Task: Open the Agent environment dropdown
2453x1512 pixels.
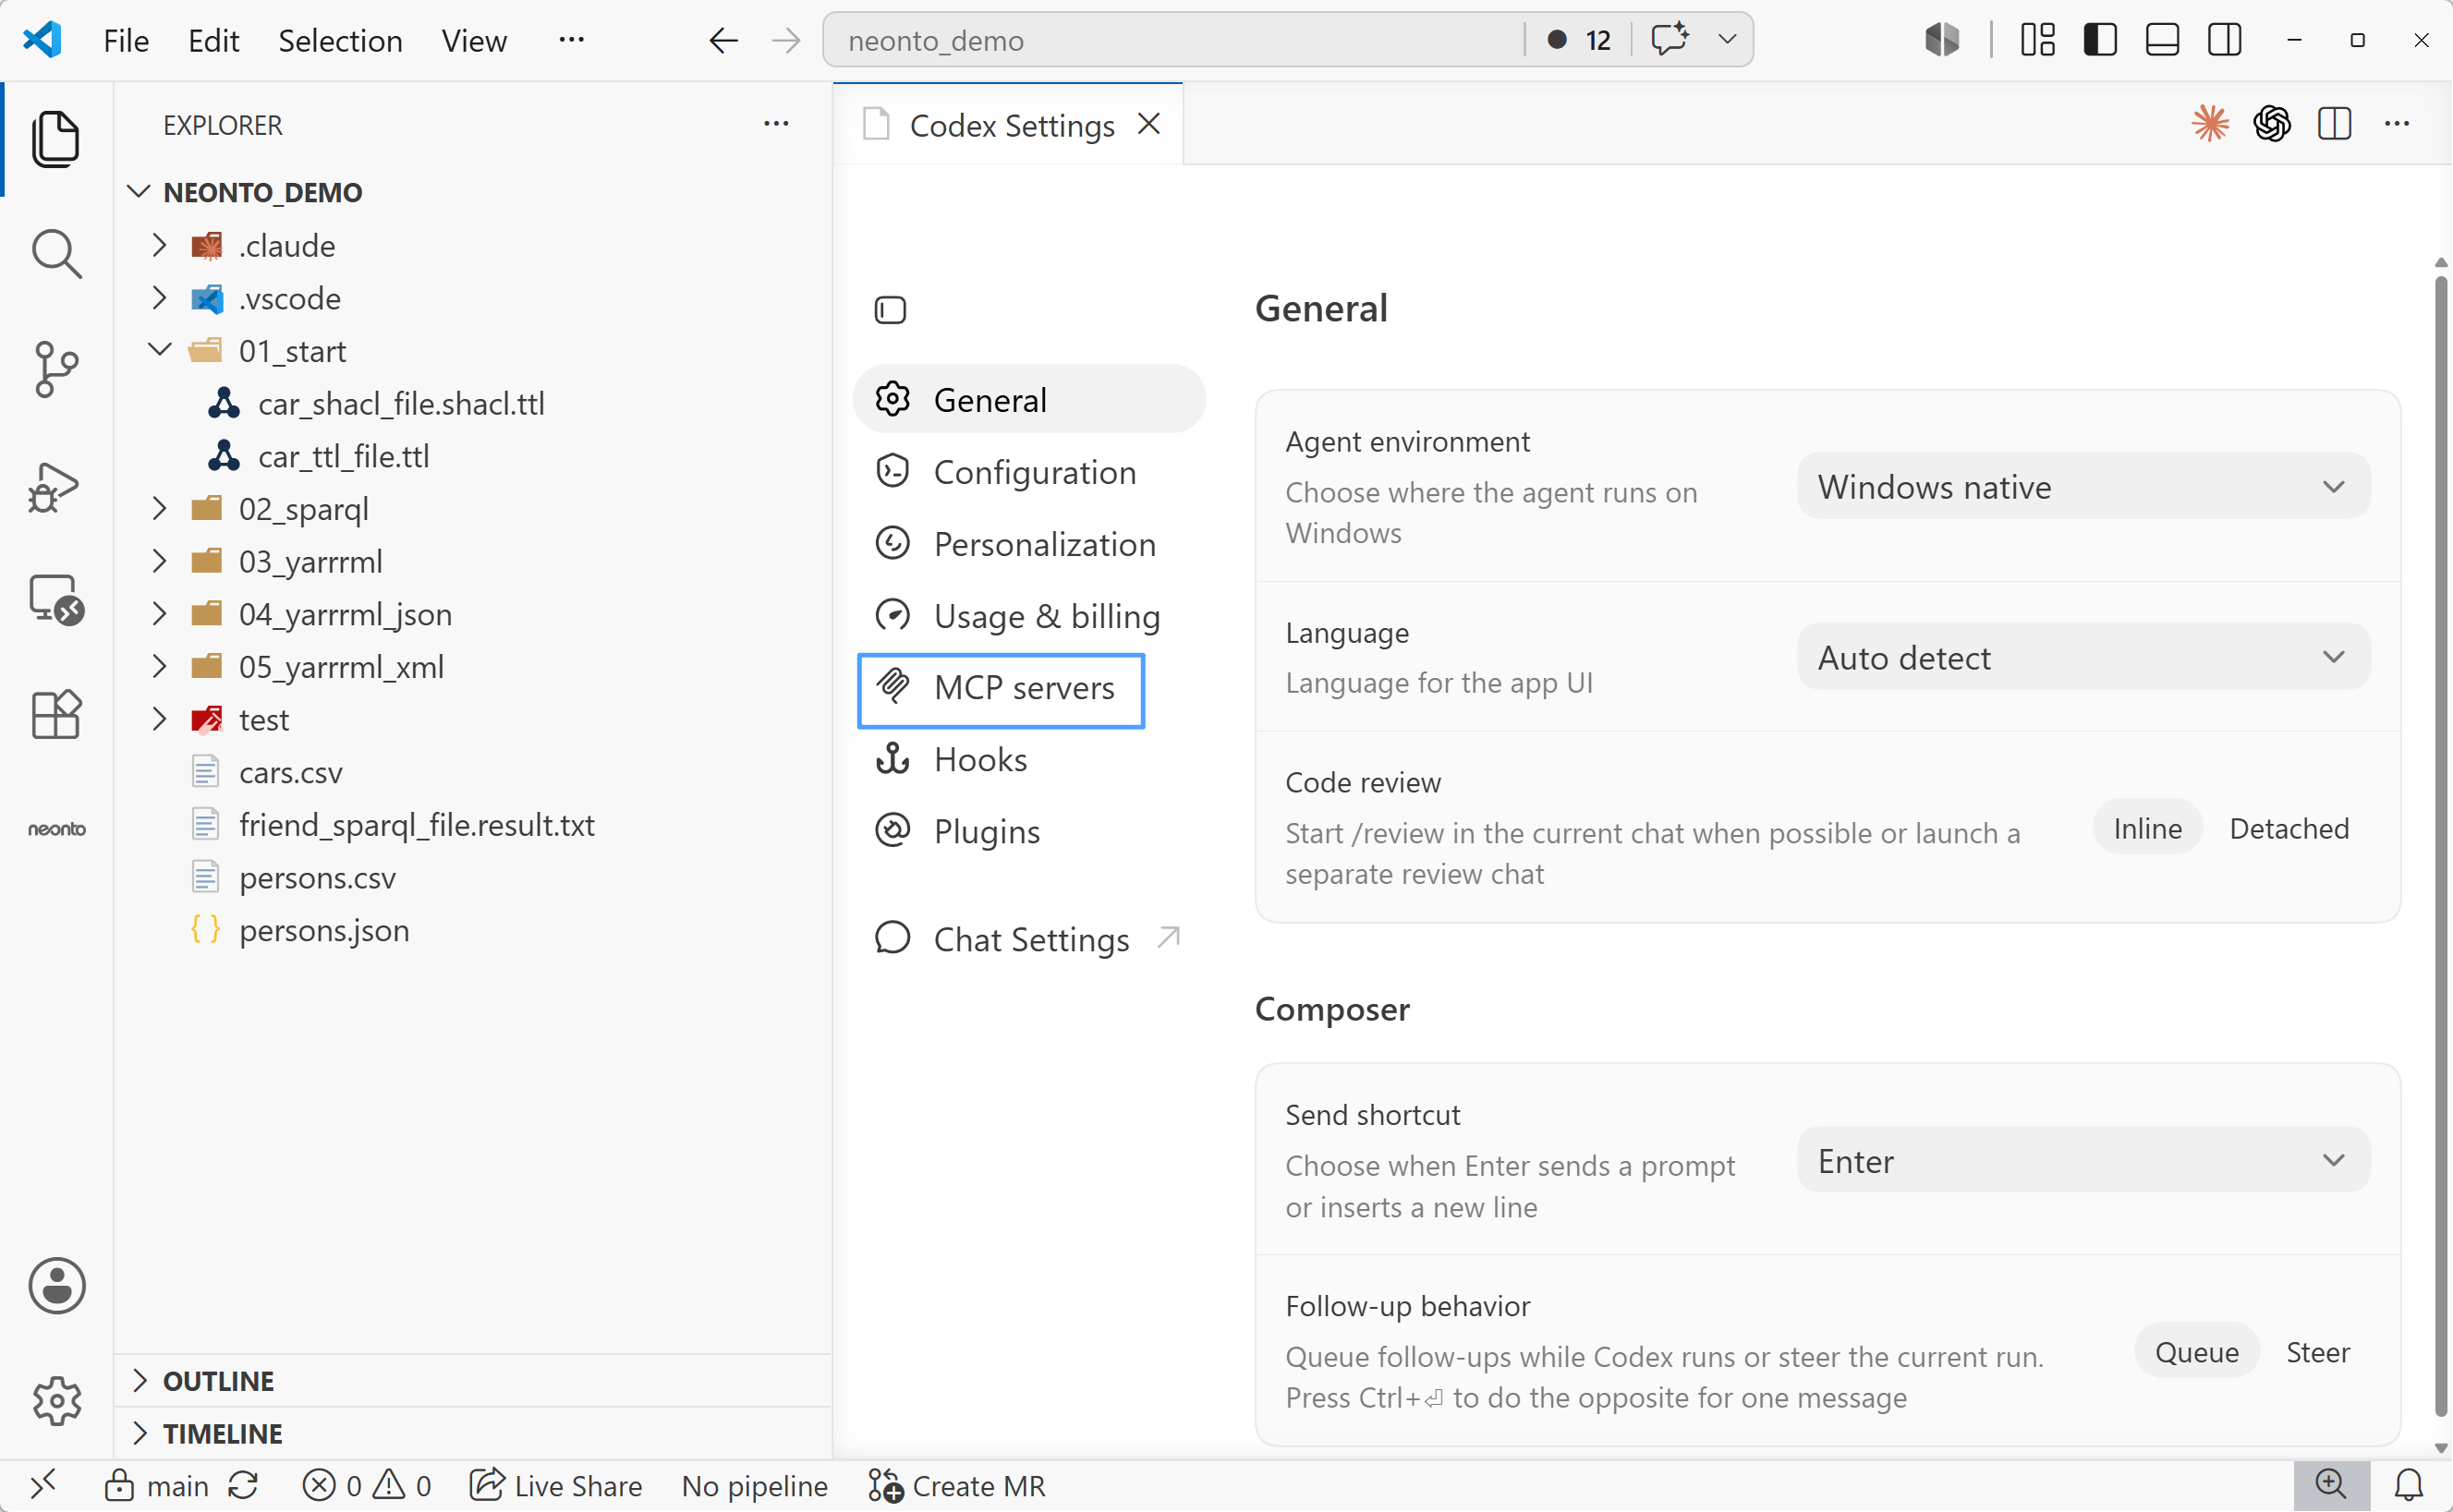Action: [2083, 487]
